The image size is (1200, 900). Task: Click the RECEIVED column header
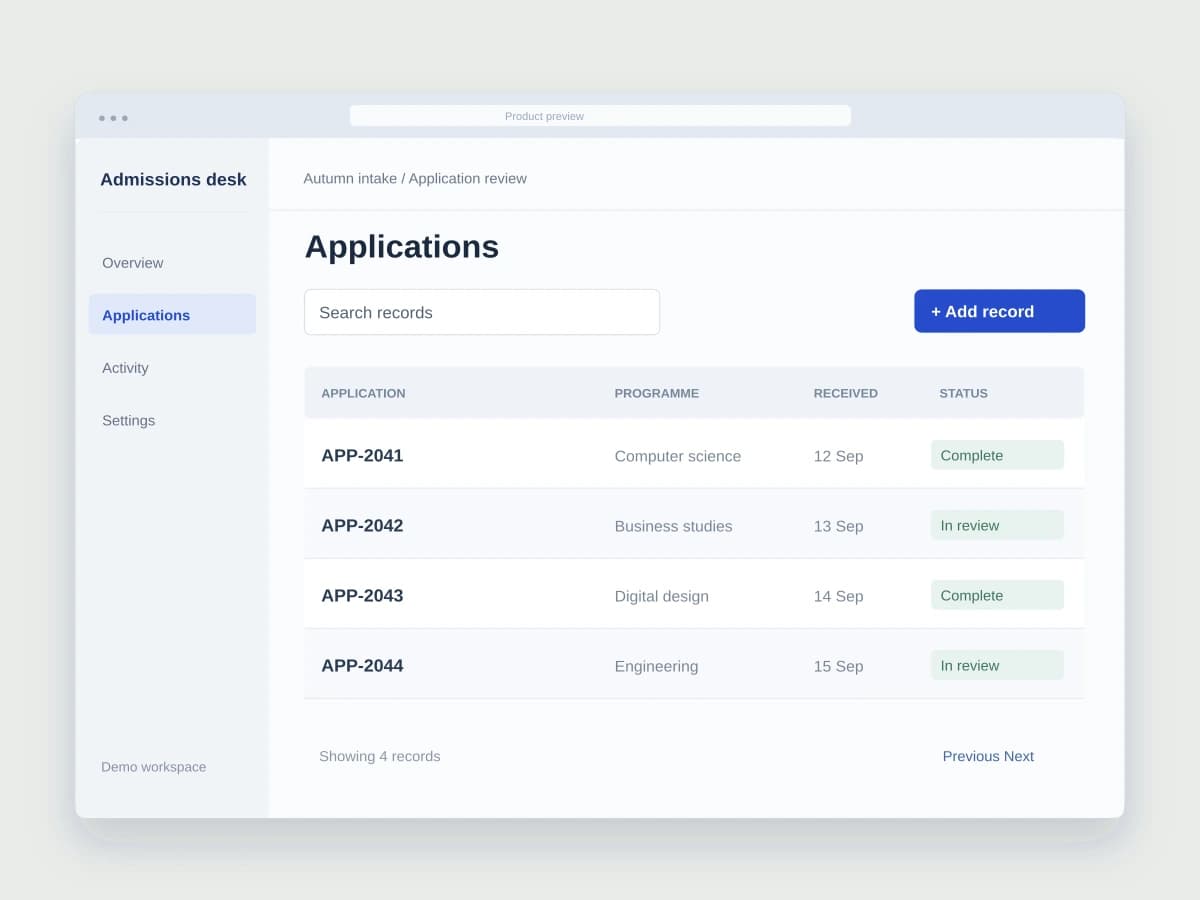click(845, 393)
